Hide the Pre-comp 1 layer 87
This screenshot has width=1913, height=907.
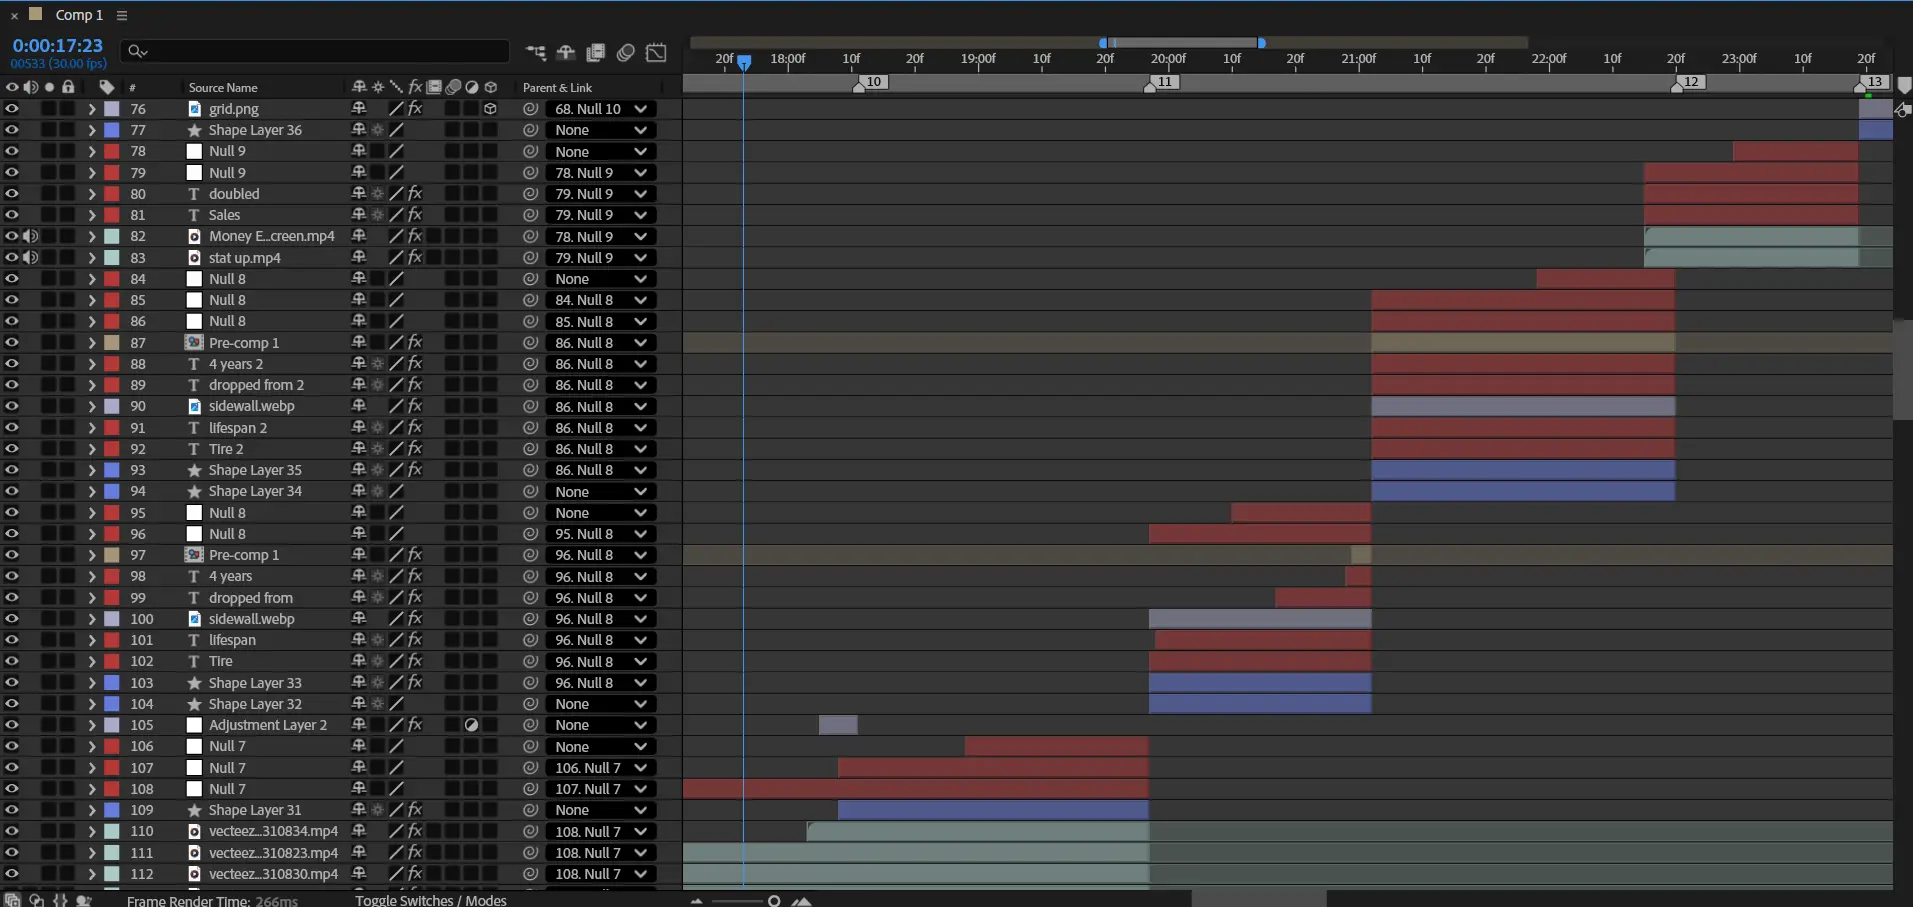(12, 343)
